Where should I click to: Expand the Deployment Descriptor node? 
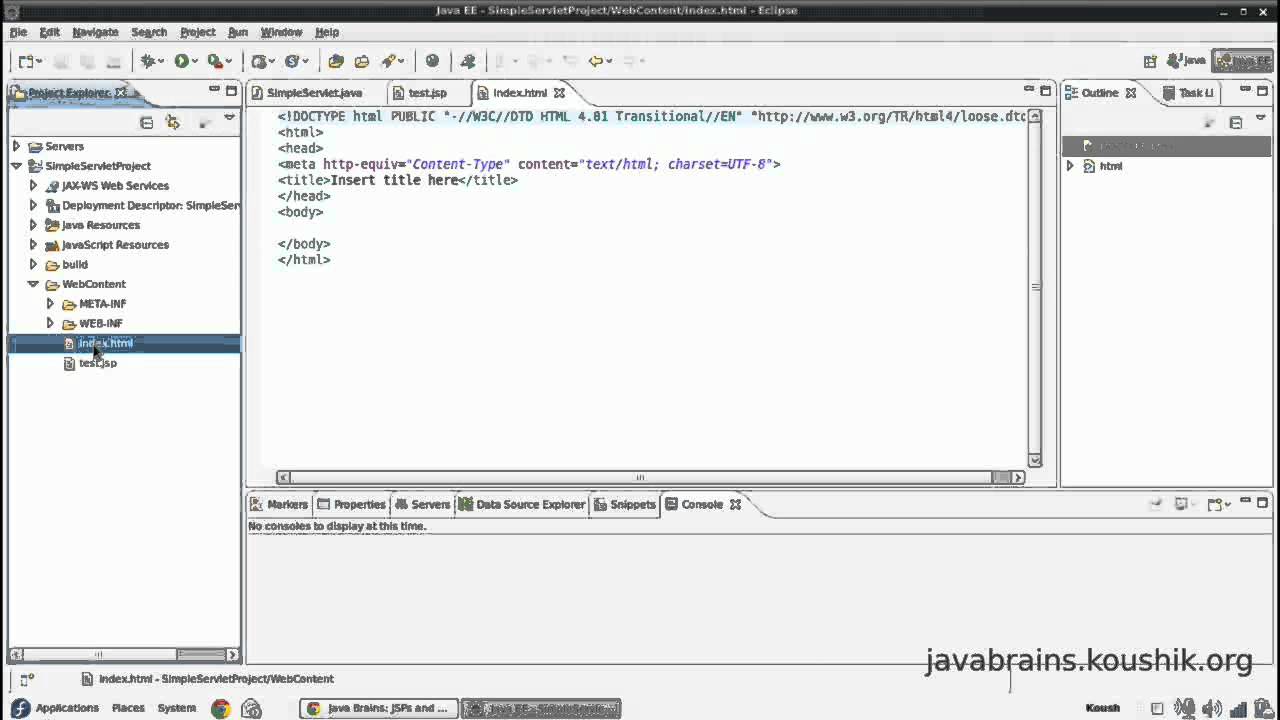tap(33, 206)
